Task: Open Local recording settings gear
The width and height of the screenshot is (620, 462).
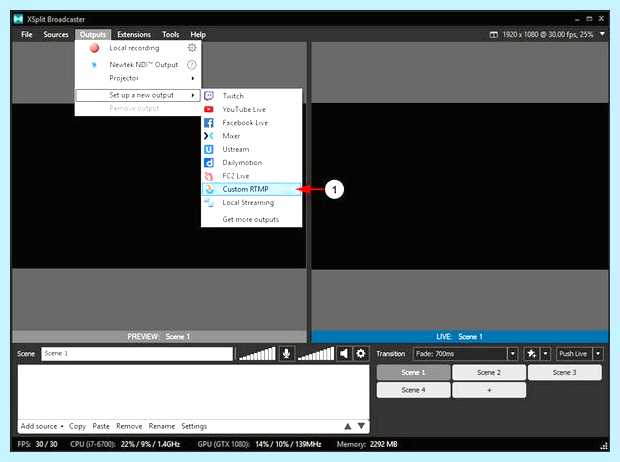Action: (x=192, y=48)
